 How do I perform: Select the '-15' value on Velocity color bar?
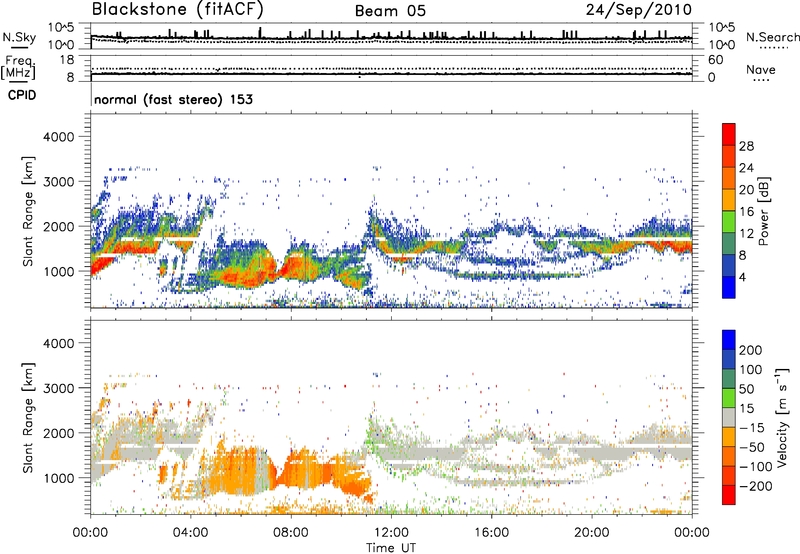752,427
